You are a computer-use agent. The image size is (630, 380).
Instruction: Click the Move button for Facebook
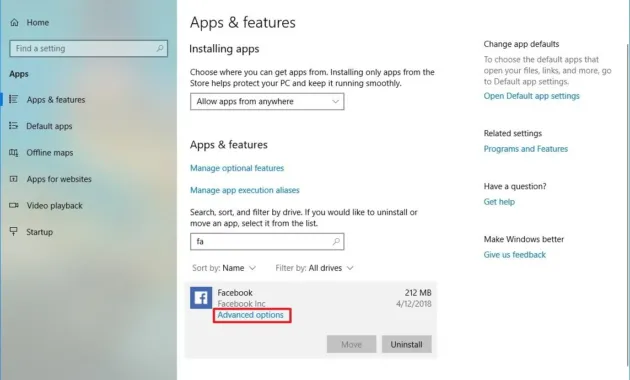(352, 344)
